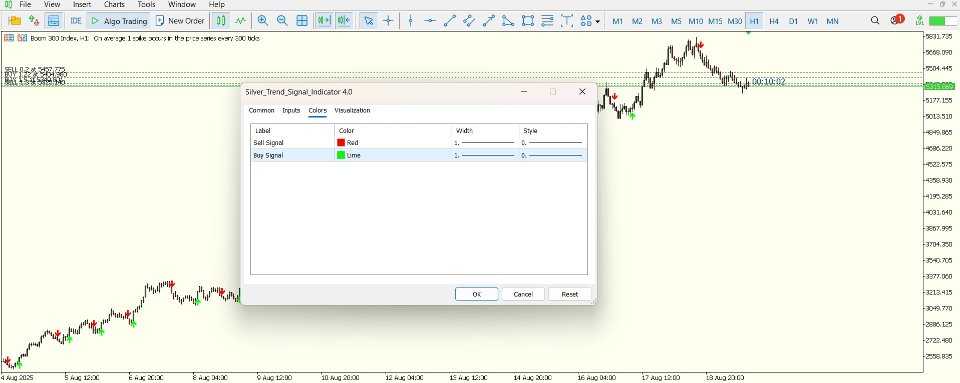The height and width of the screenshot is (383, 960).
Task: Open the objects shapes dropdown arrow
Action: click(598, 21)
